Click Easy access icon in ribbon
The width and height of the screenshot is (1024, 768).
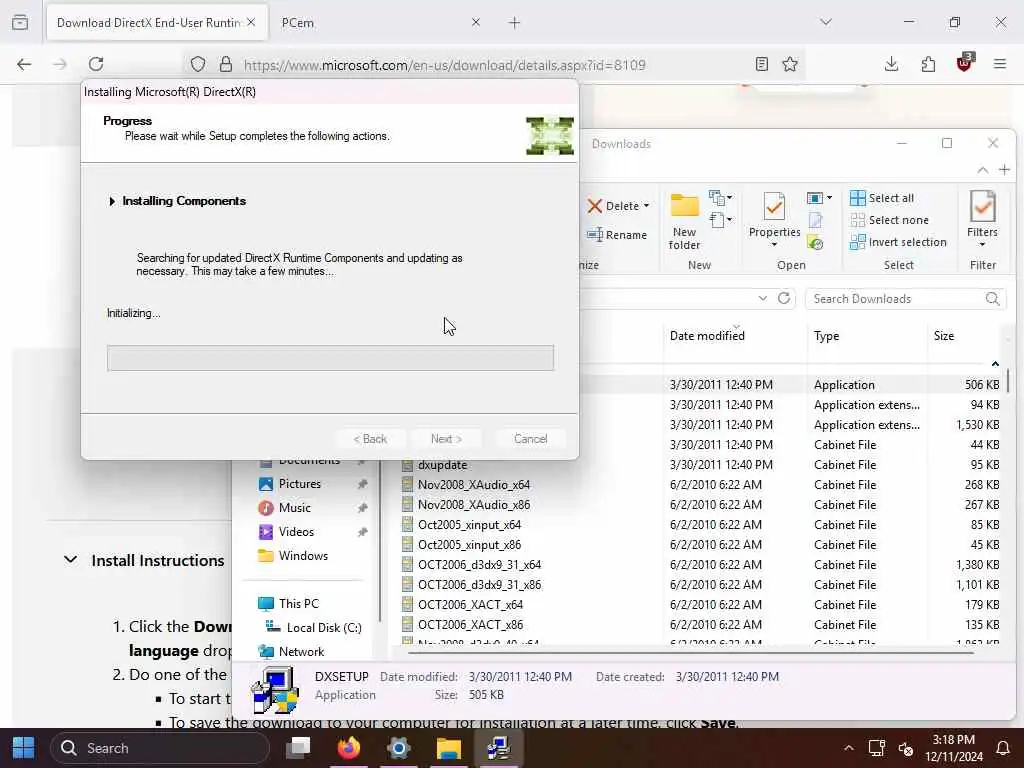coord(720,220)
